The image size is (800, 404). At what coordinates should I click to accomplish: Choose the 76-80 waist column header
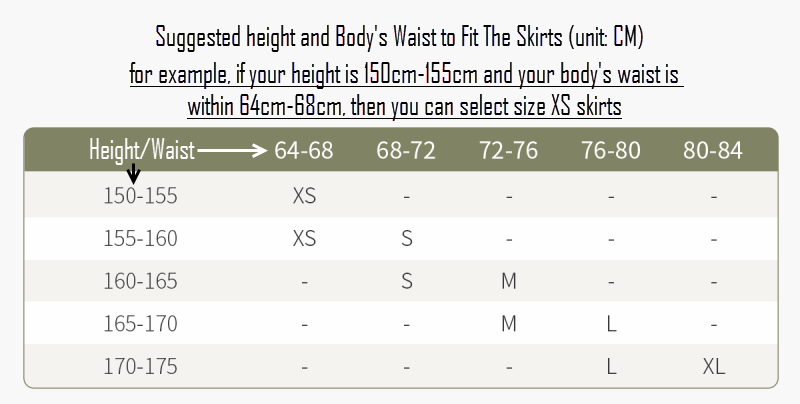click(611, 150)
